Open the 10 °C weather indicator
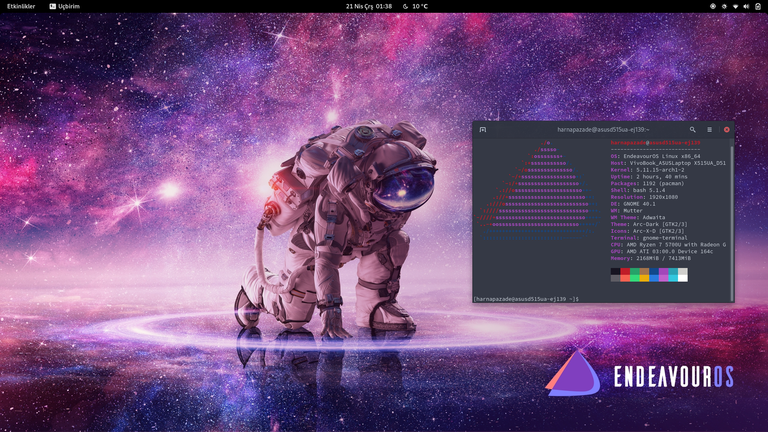768x432 pixels. 419,6
